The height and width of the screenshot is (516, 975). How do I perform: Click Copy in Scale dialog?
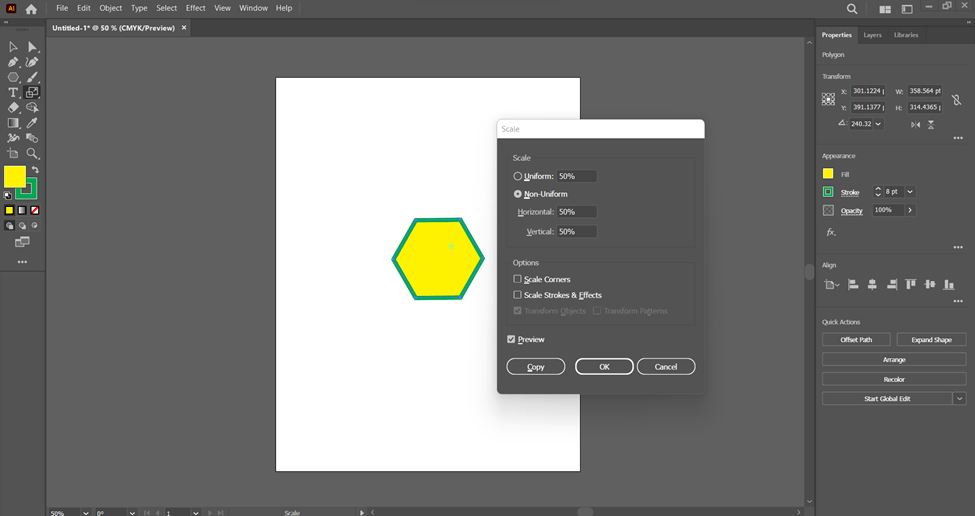[x=536, y=367]
